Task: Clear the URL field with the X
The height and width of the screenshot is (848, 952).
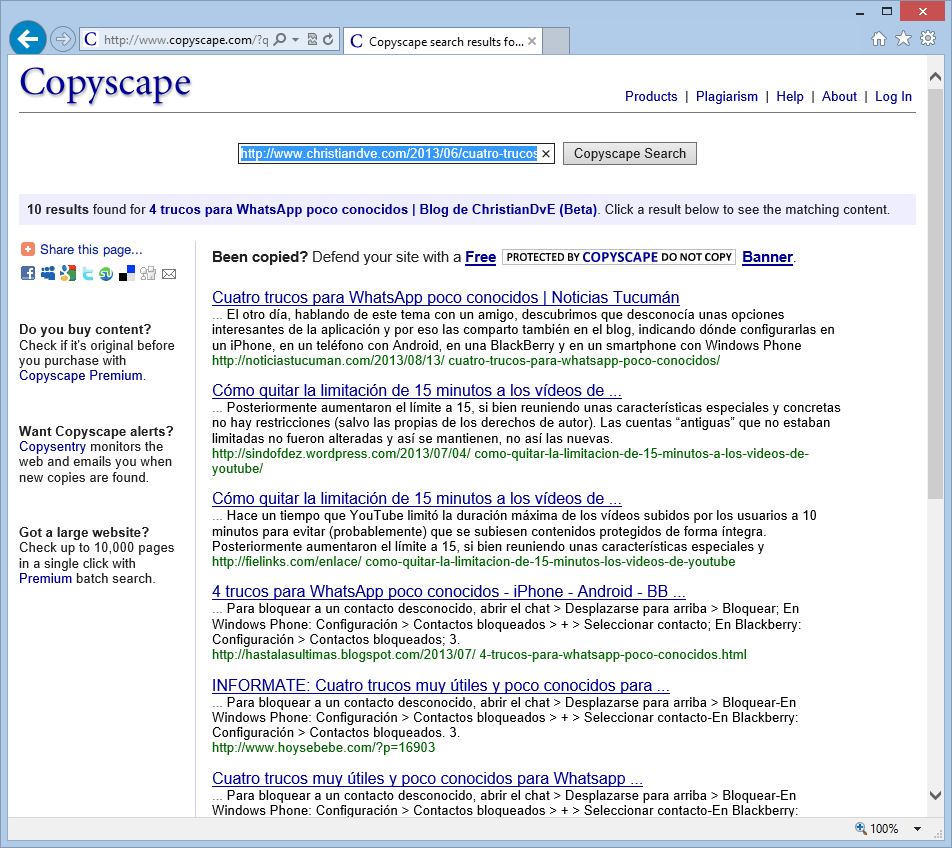Action: [546, 154]
